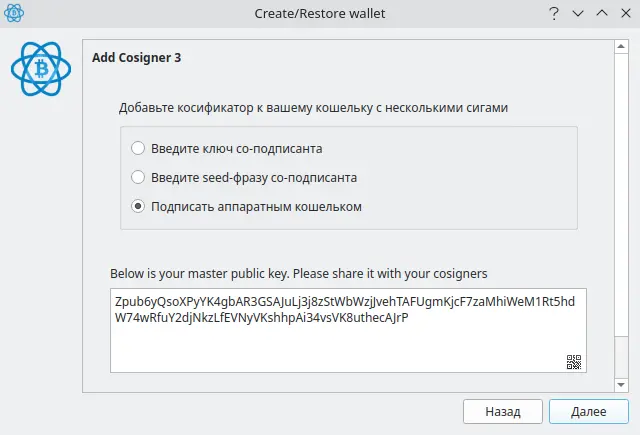Click inside the master public key text box
Viewport: 640px width, 435px height.
(348, 331)
